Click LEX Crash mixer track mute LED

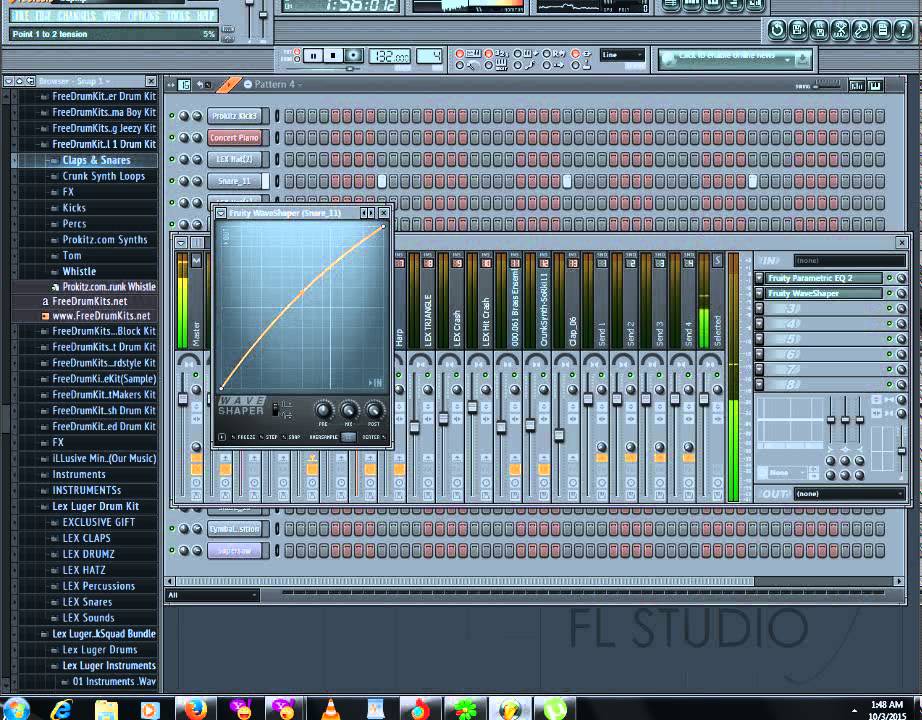(x=457, y=375)
